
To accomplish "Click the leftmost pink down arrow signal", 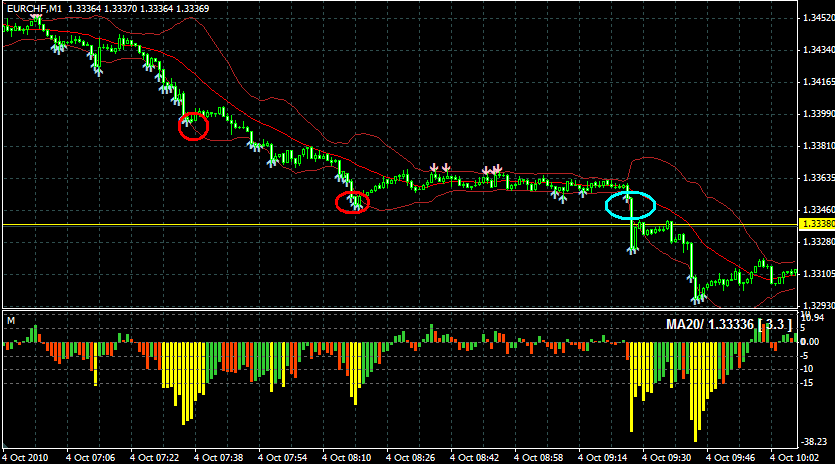I will pos(434,168).
